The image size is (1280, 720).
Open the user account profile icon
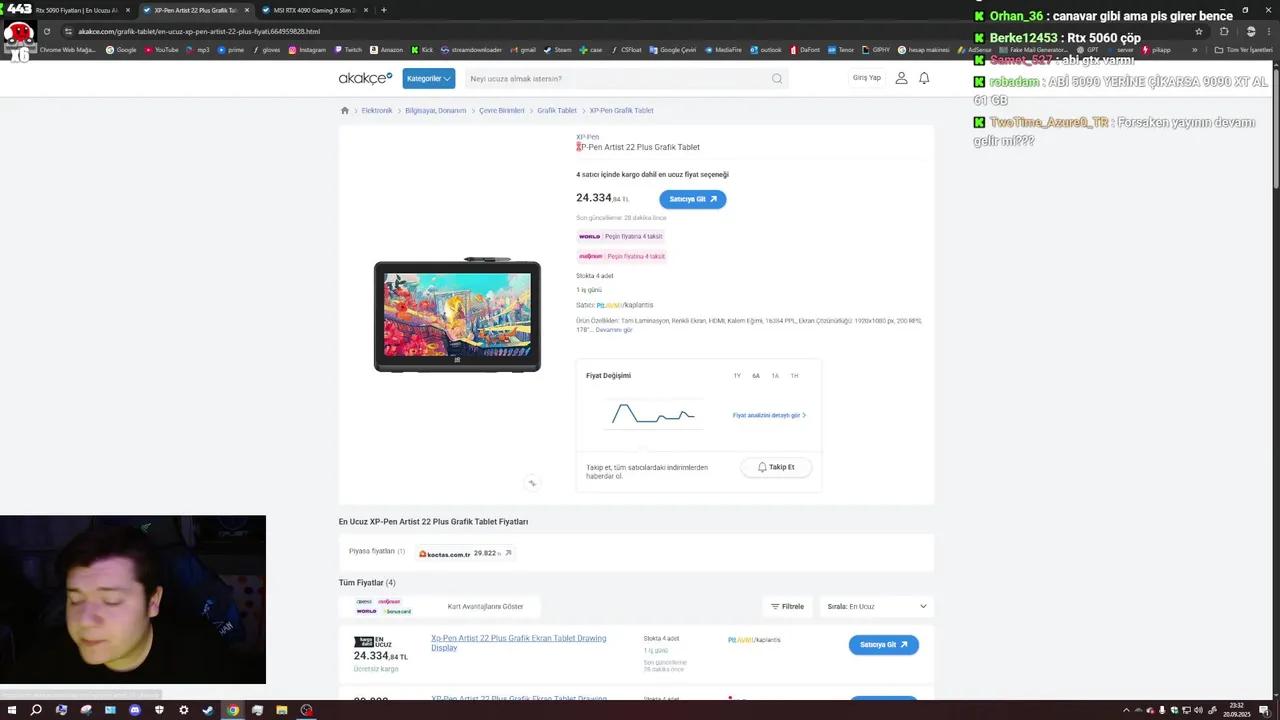[x=901, y=78]
